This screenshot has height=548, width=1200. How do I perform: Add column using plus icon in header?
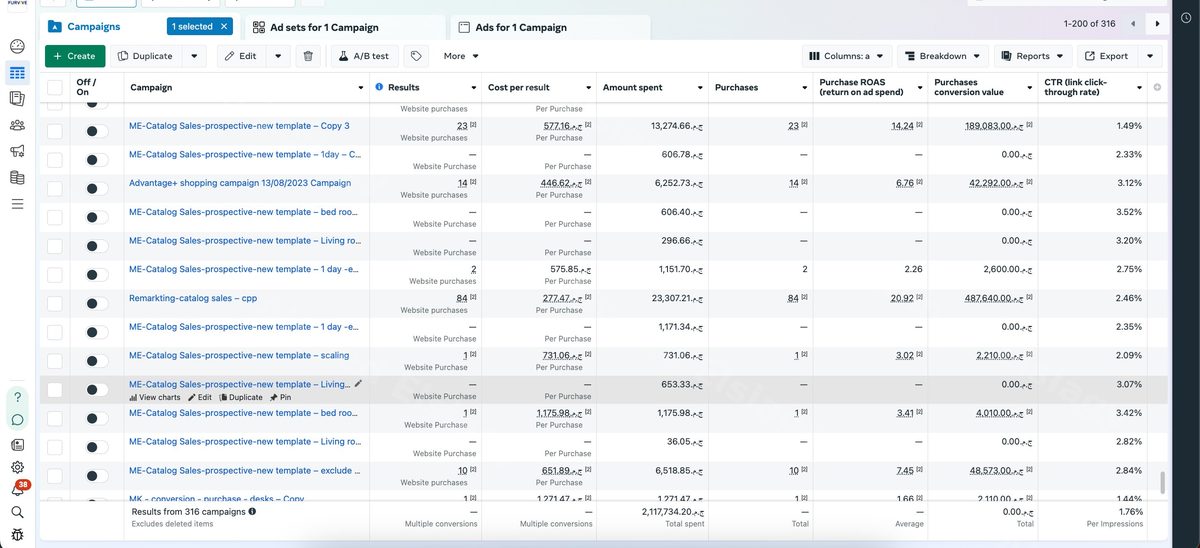1157,88
